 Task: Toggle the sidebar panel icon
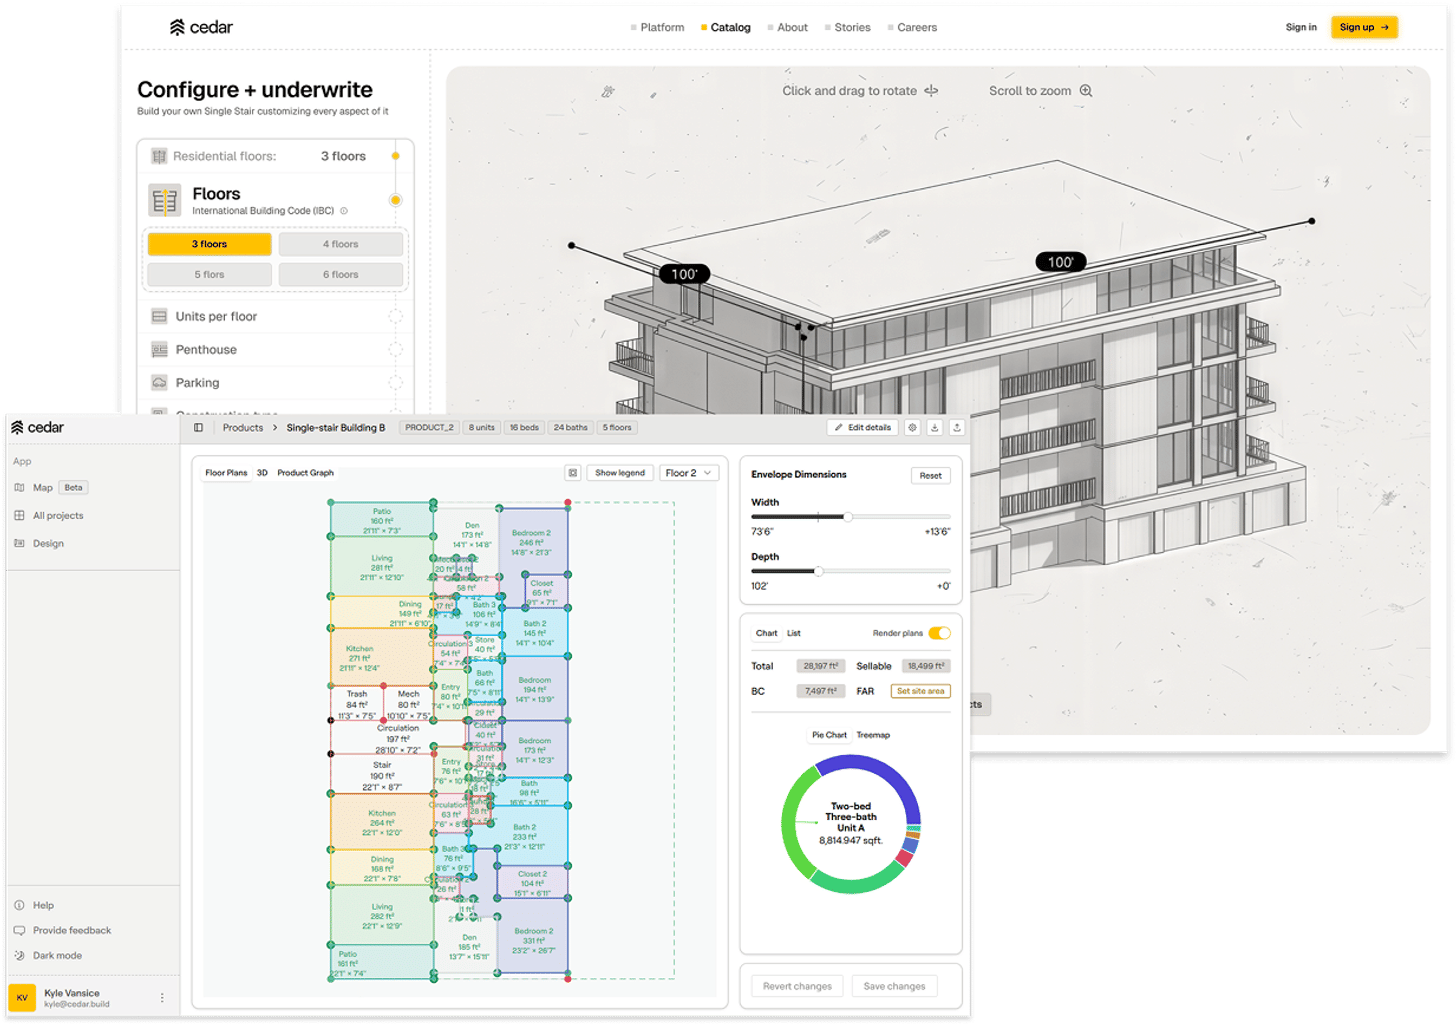[198, 428]
